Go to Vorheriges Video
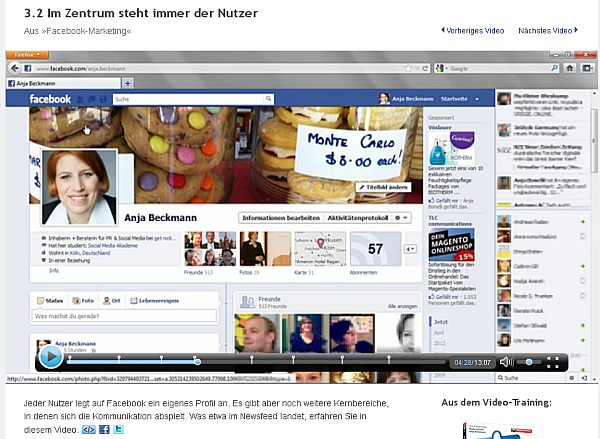Screen dimensions: 600x439 click(x=473, y=31)
